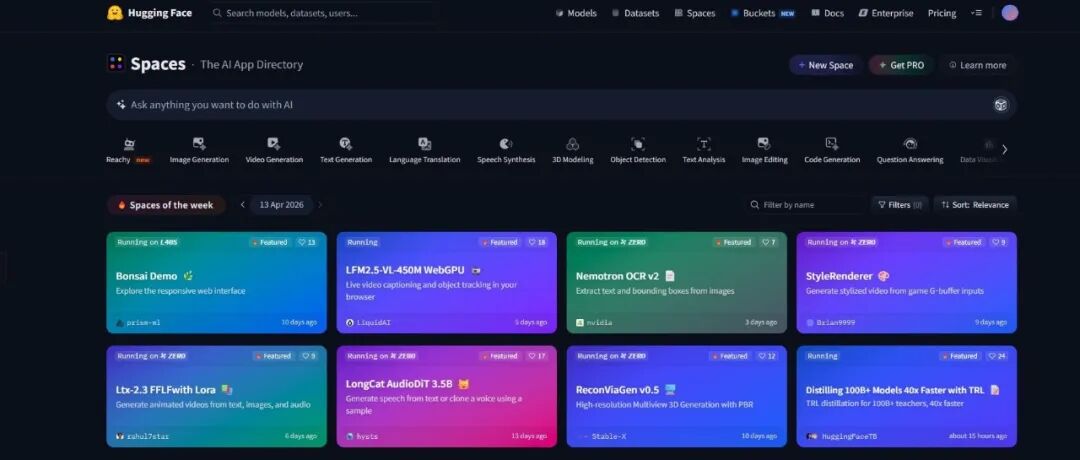This screenshot has height=460, width=1080.
Task: Choose the Language Translation category icon
Action: (424, 143)
